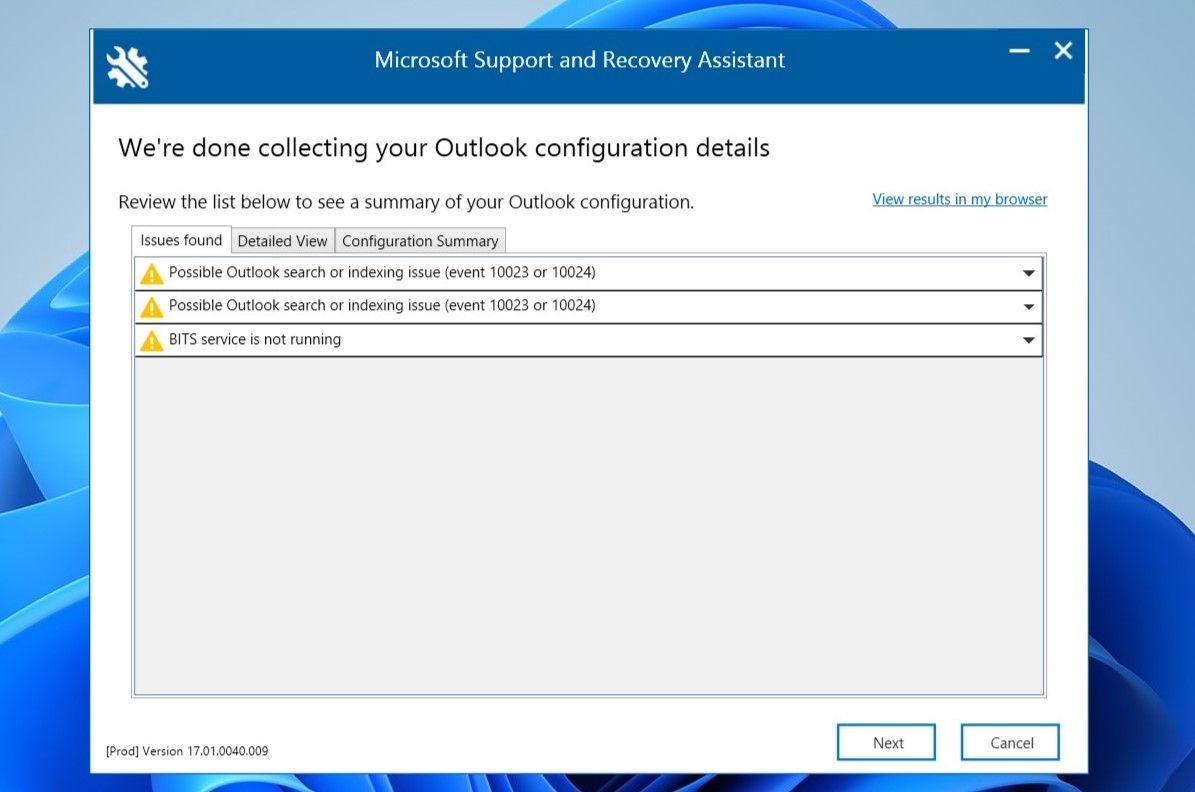Close the Support and Recovery Assistant window
Image resolution: width=1195 pixels, height=792 pixels.
tap(1063, 51)
